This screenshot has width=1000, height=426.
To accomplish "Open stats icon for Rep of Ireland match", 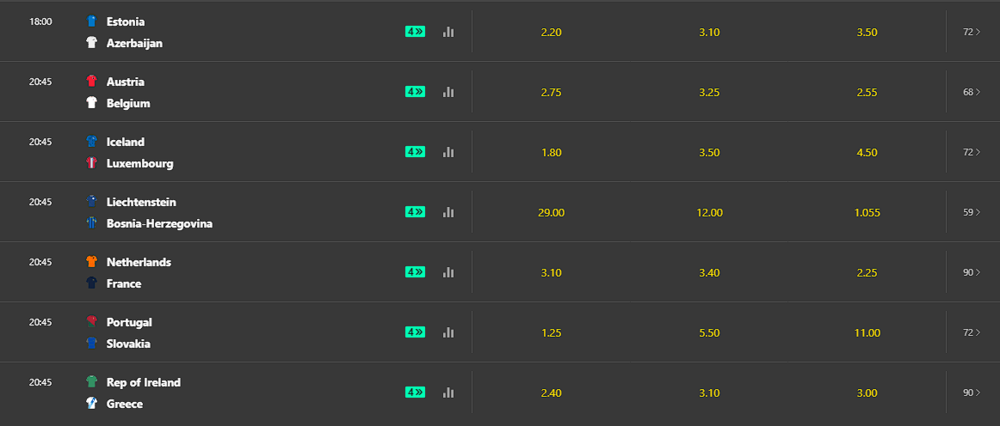I will tap(448, 392).
